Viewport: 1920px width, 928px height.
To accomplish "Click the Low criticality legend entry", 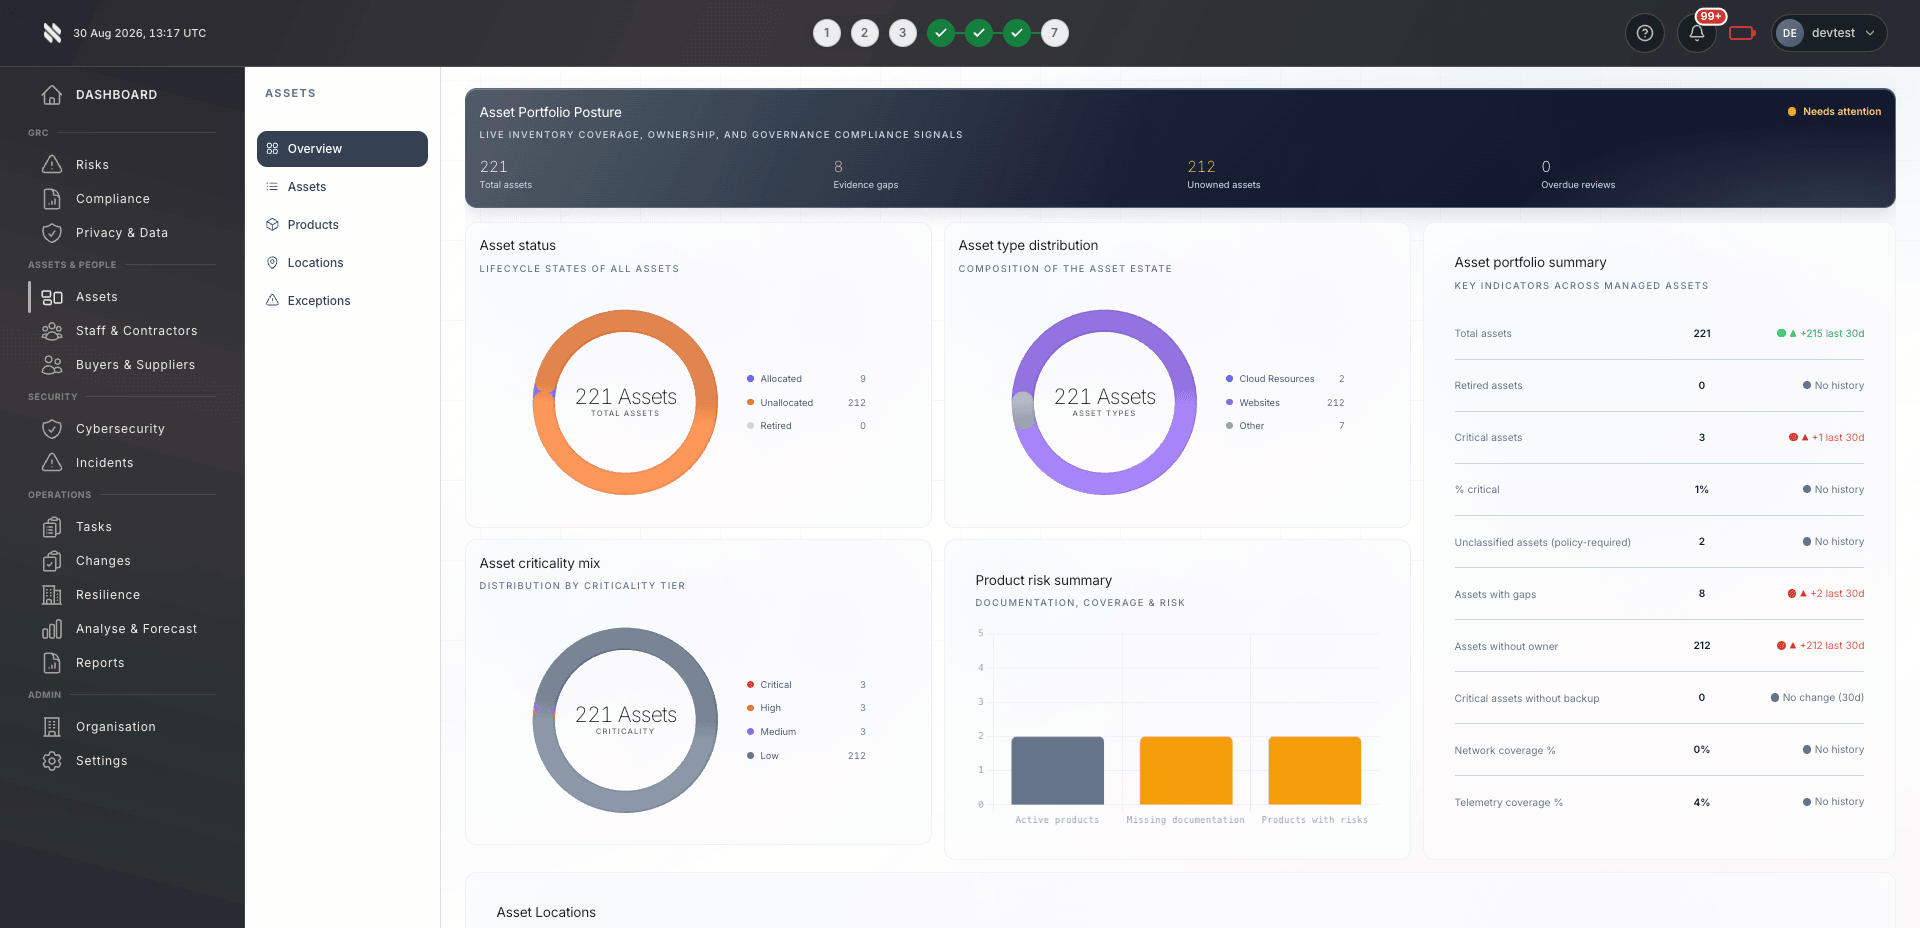I will coord(806,756).
